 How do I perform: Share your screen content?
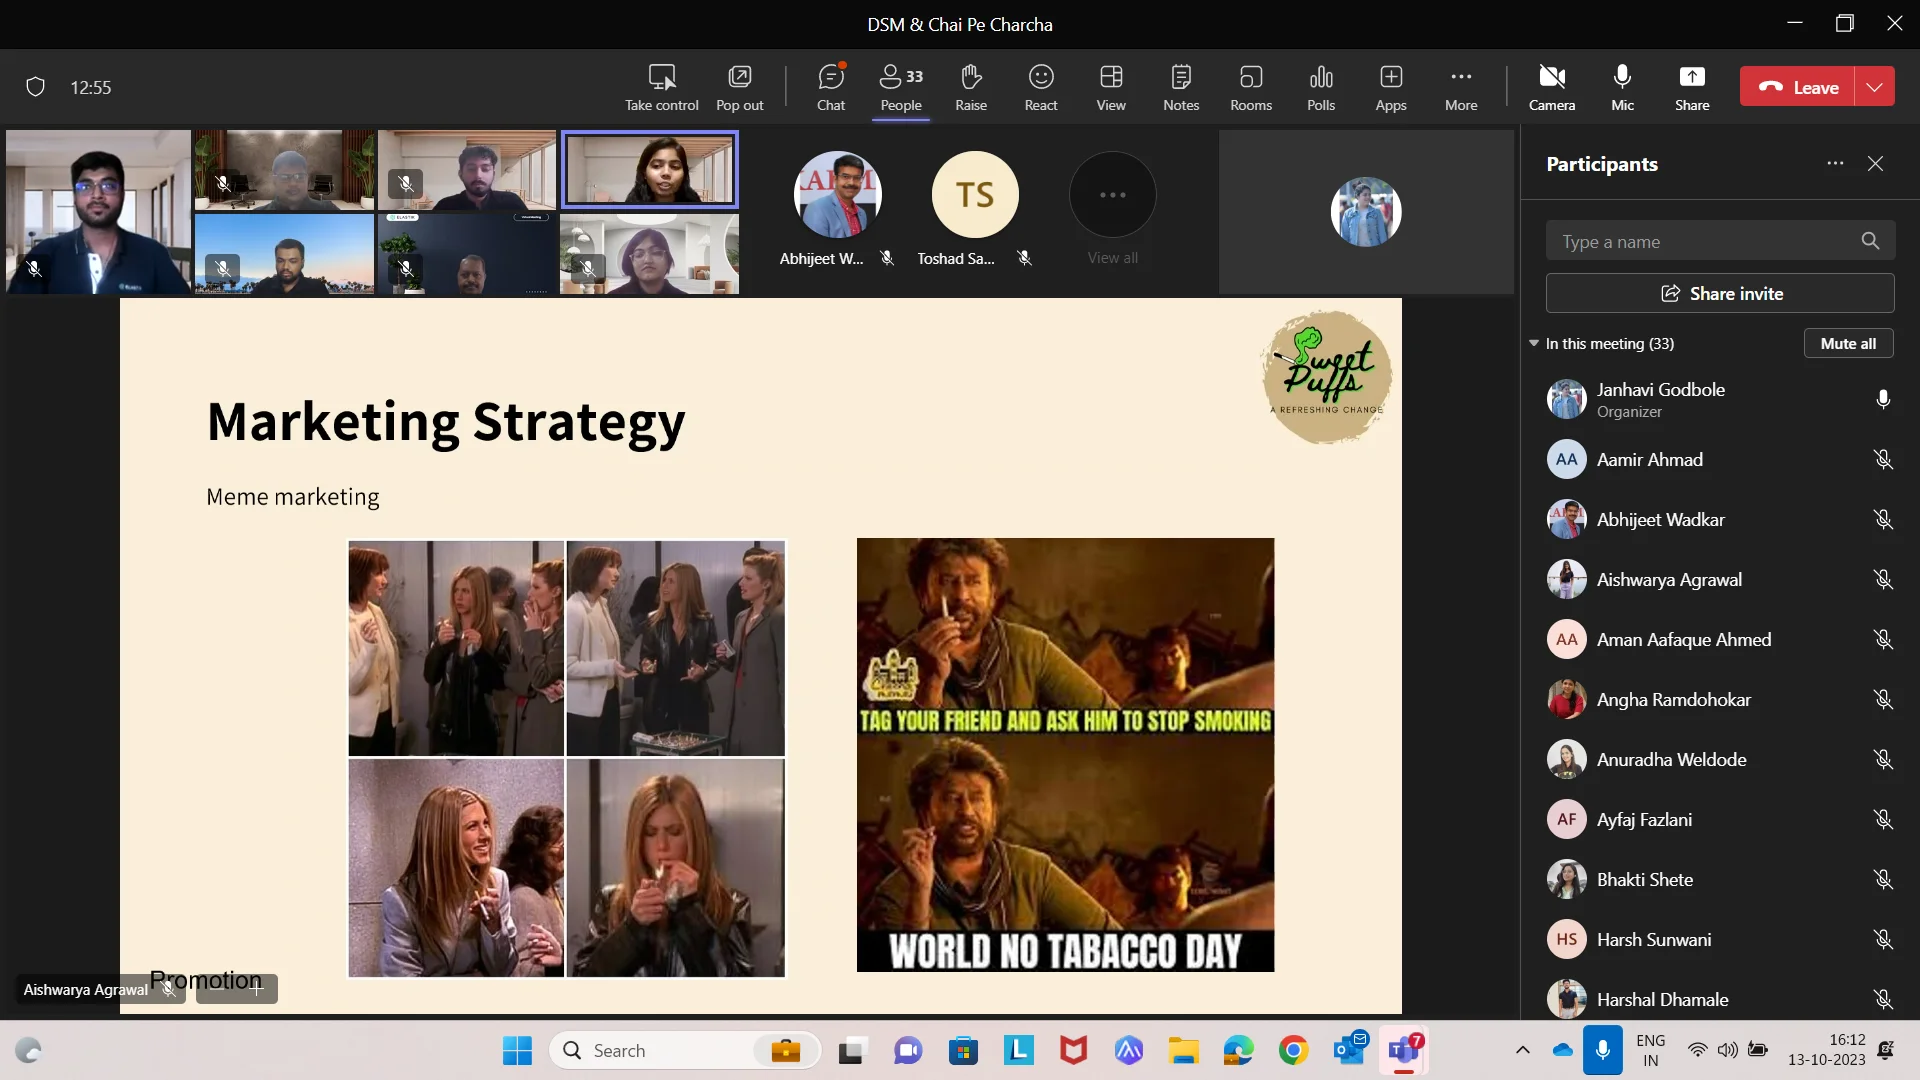1692,88
